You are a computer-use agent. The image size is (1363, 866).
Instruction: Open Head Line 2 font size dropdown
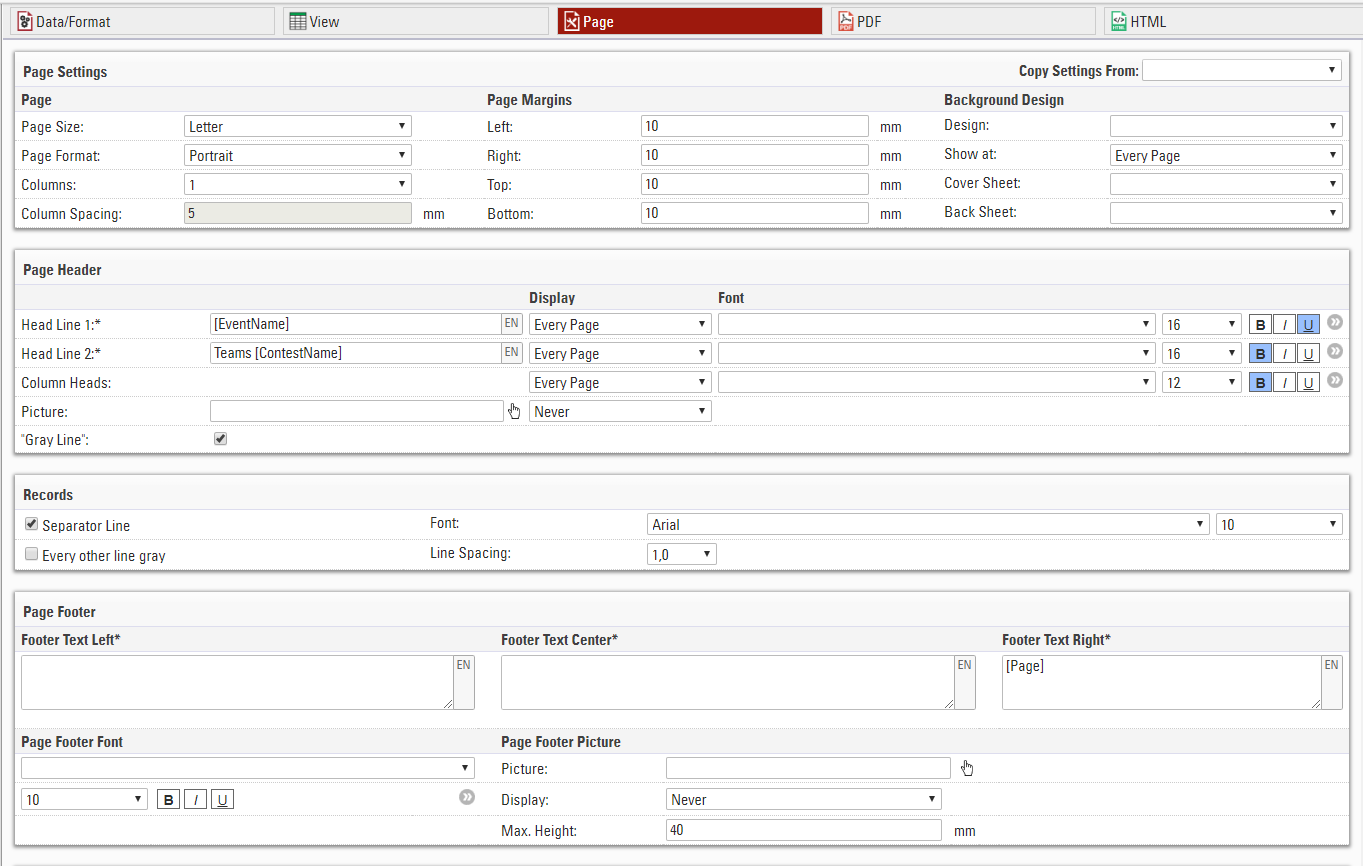1202,354
